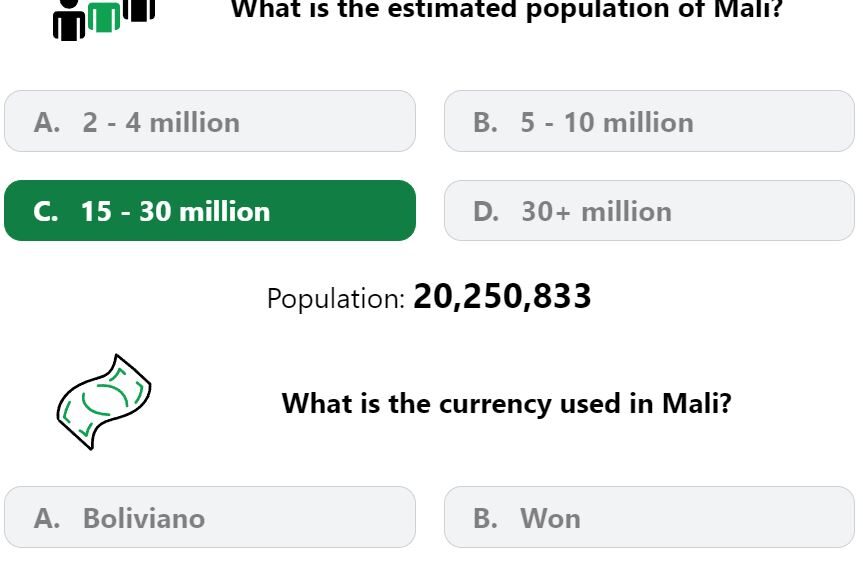Click the banknote currency icon

[x=104, y=402]
